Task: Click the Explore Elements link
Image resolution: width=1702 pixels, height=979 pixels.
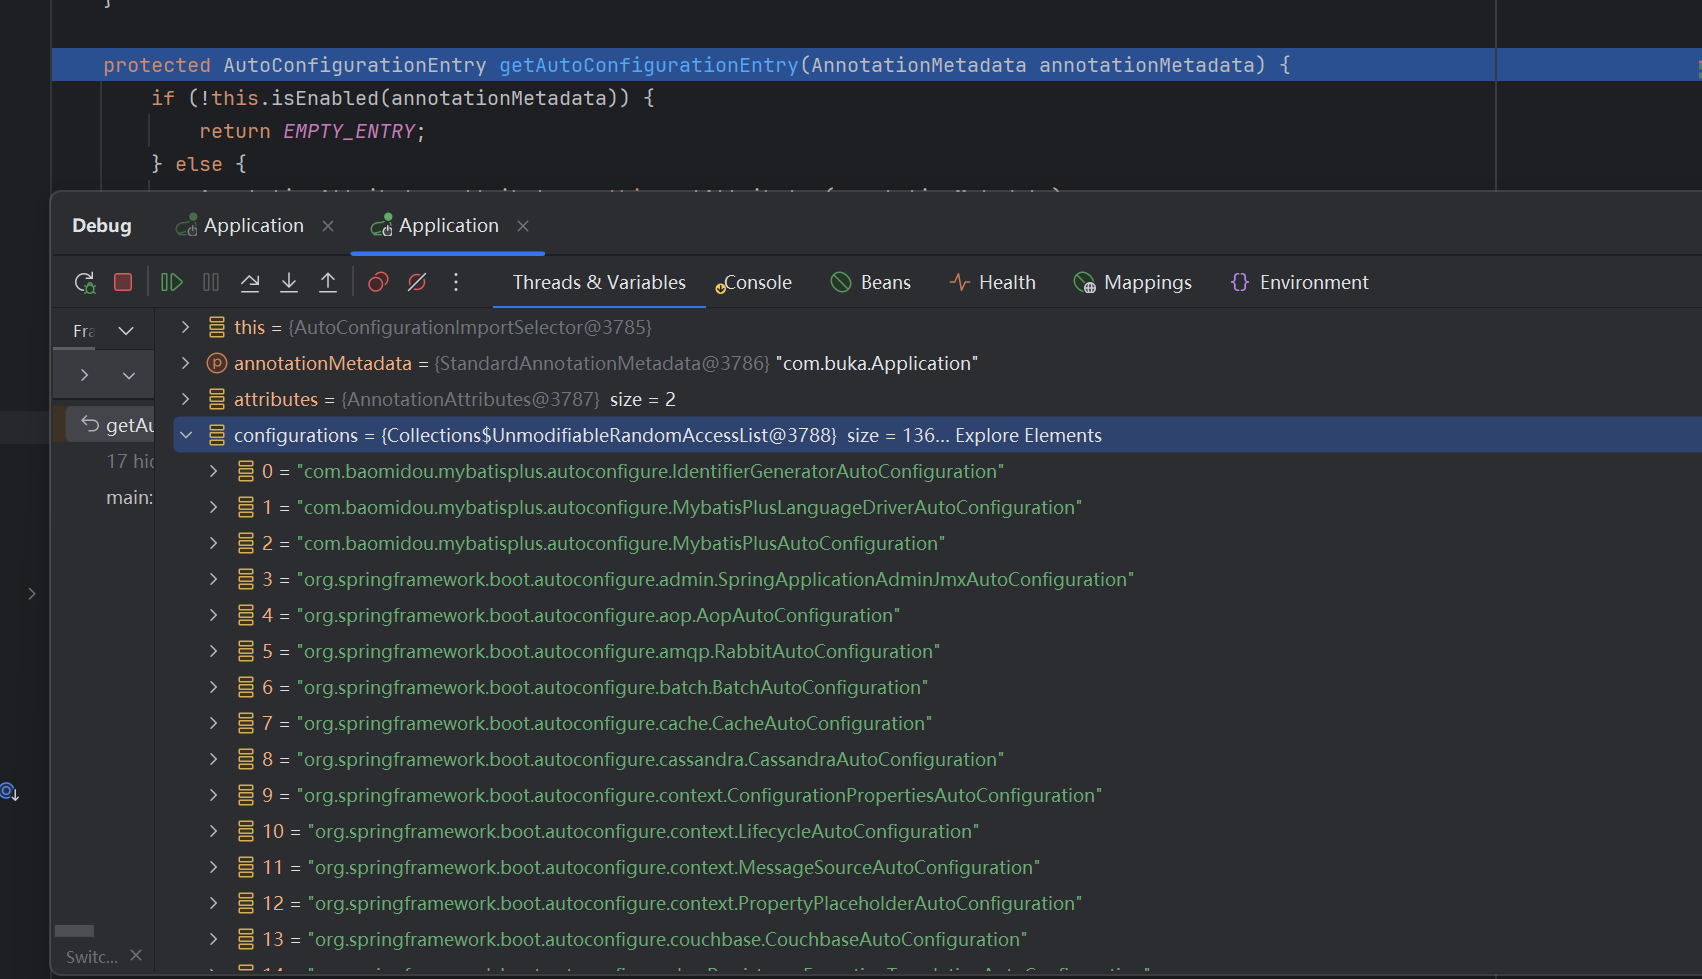Action: (1028, 434)
